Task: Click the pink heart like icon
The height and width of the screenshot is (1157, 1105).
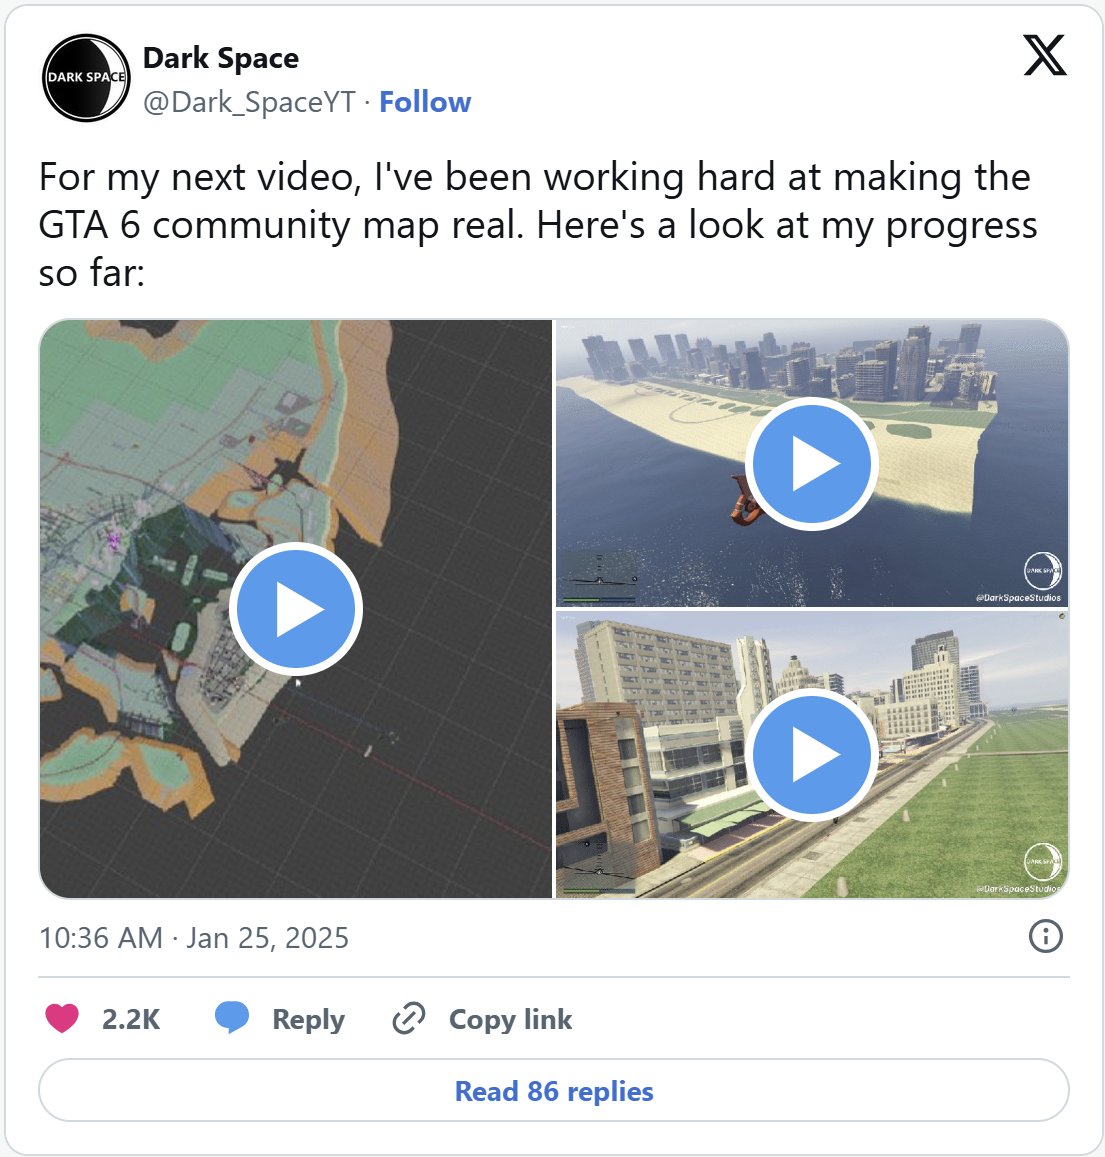Action: (x=62, y=1018)
